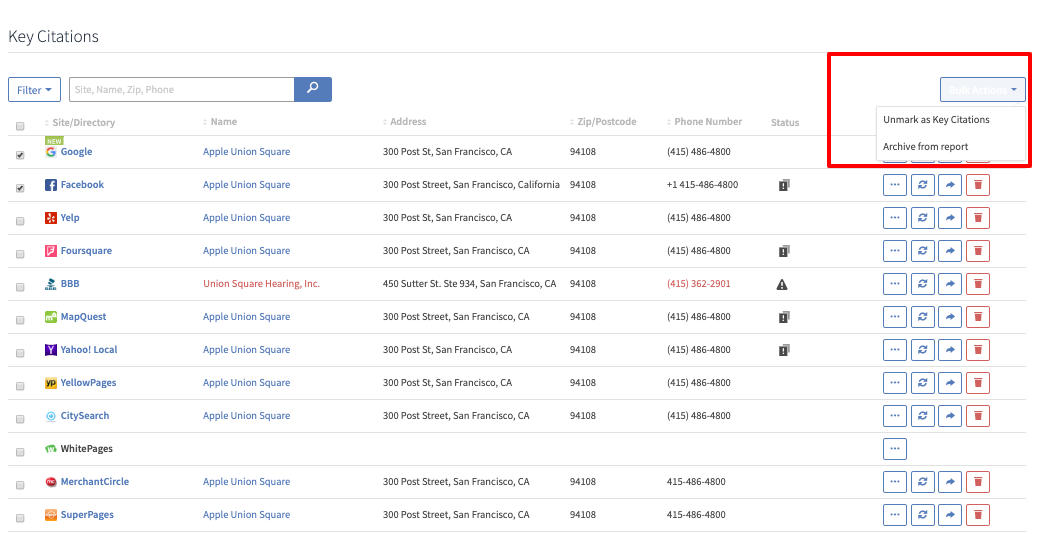This screenshot has width=1040, height=534.
Task: Open the Bulk Actions dropdown
Action: tap(982, 90)
